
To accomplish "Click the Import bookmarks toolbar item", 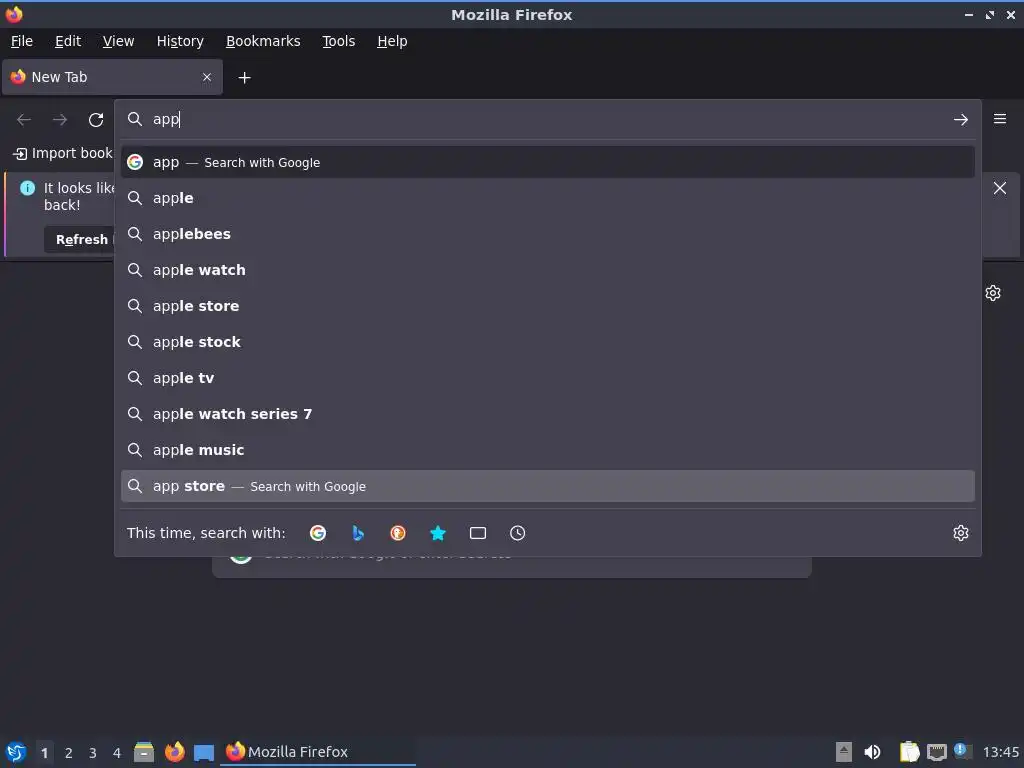I will tap(63, 153).
